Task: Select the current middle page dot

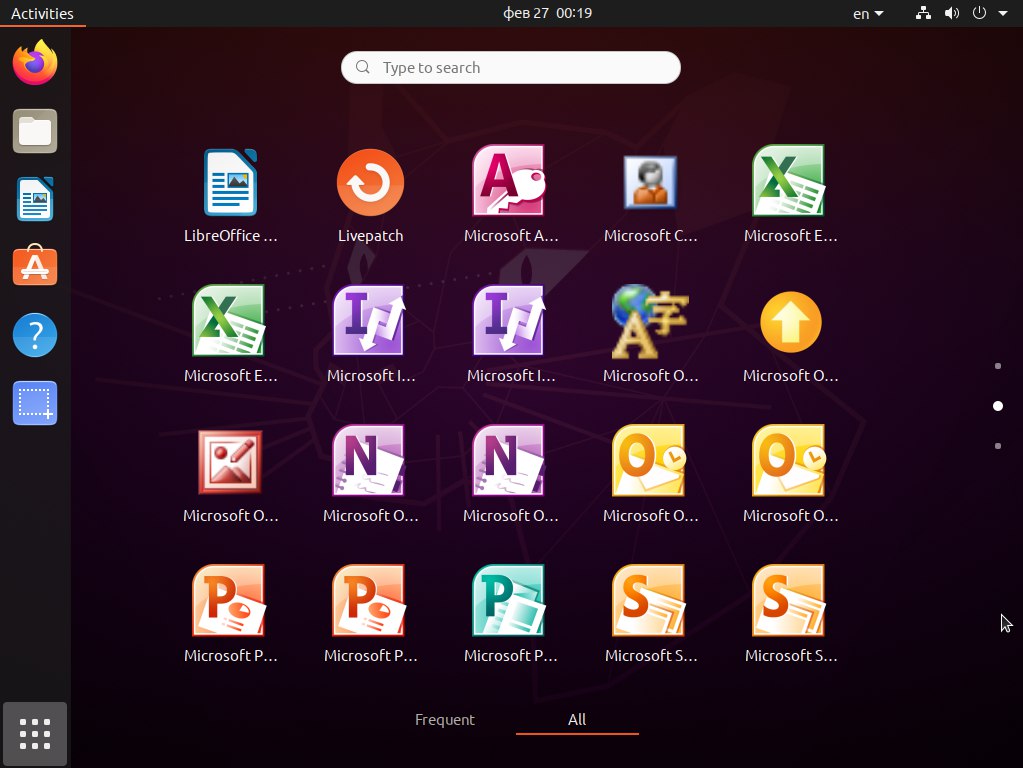Action: [x=998, y=406]
